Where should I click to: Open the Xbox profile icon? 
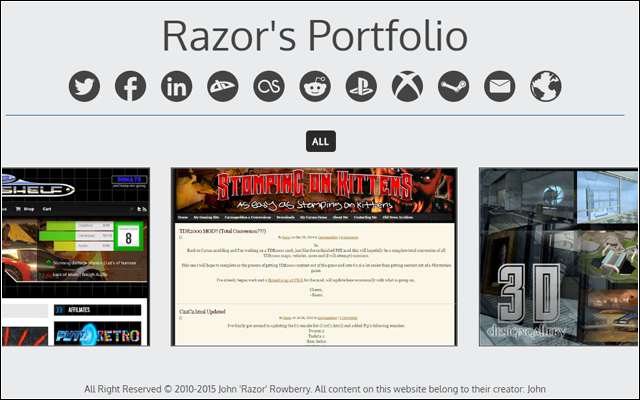407,86
